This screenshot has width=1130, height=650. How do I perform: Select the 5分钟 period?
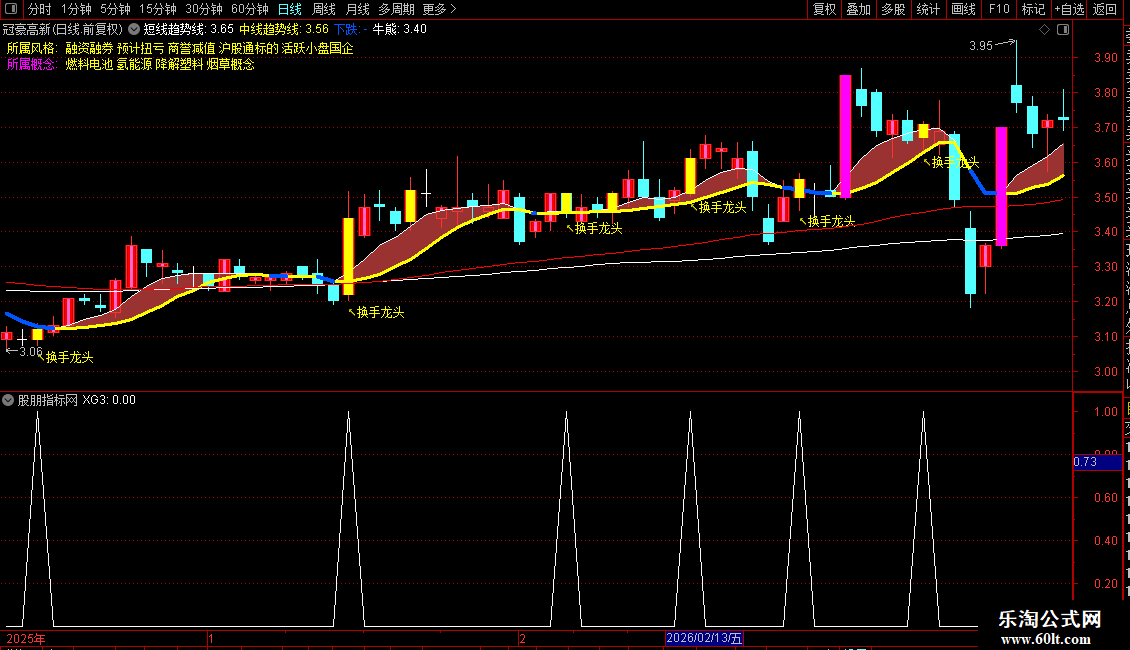point(115,9)
